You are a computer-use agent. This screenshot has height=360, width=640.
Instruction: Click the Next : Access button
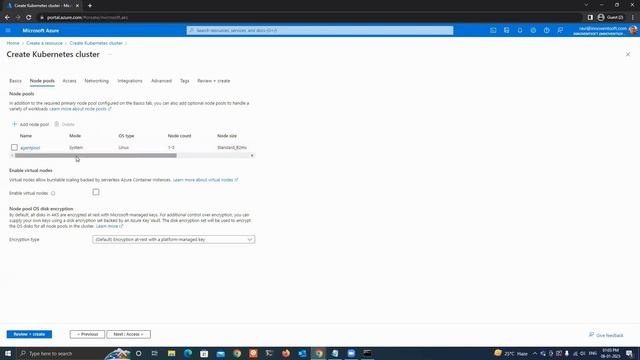[129, 334]
